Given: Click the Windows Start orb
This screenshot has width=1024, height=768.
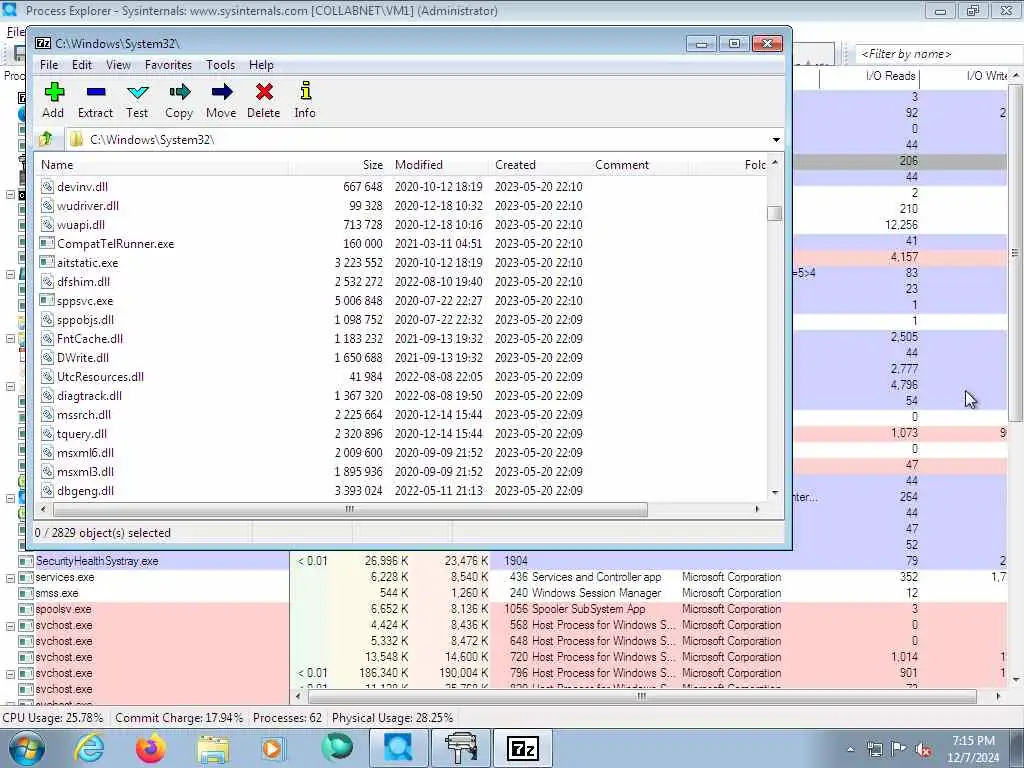Looking at the screenshot, I should point(26,748).
